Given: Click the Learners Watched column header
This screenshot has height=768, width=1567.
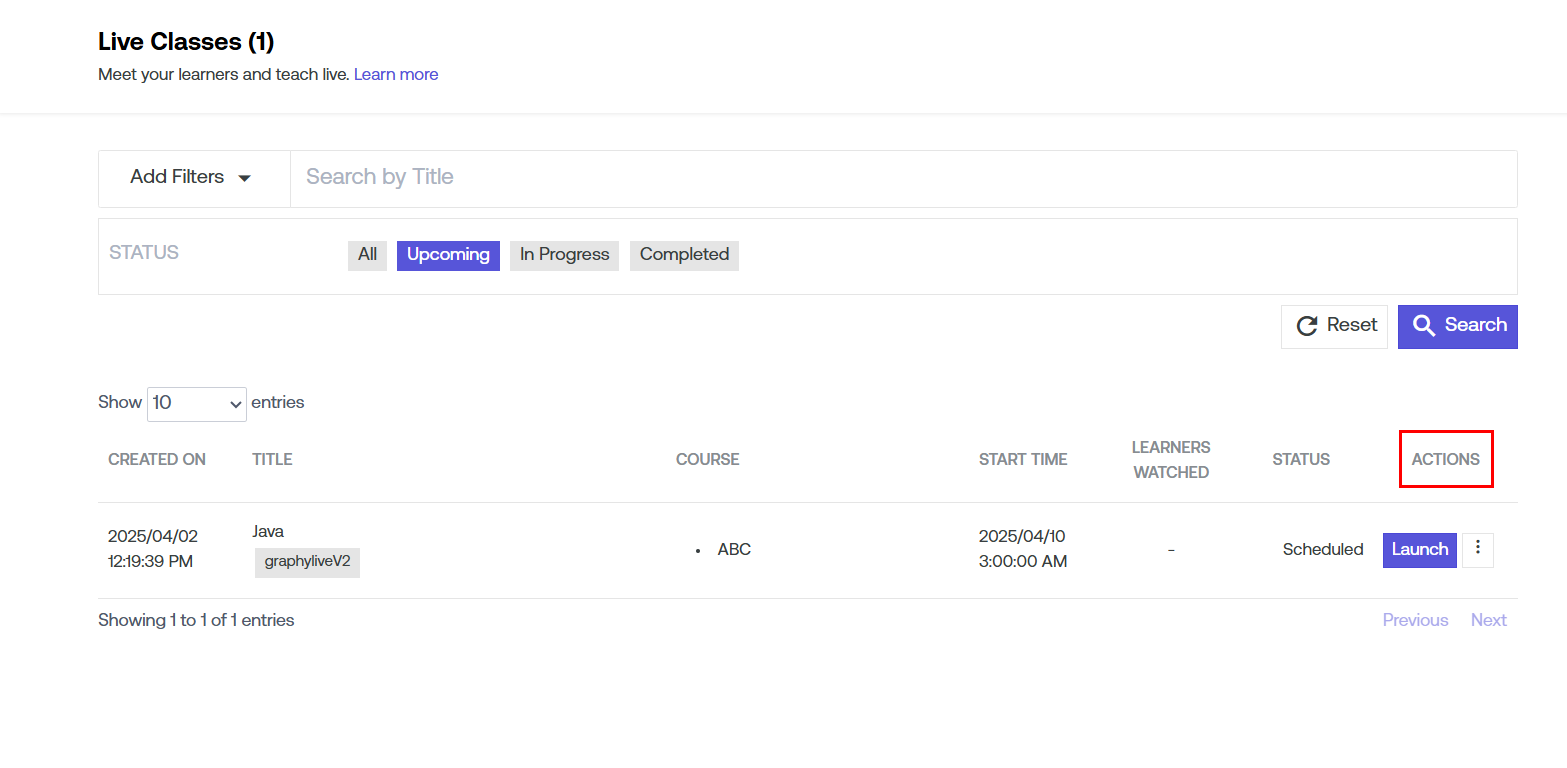Looking at the screenshot, I should tap(1170, 460).
